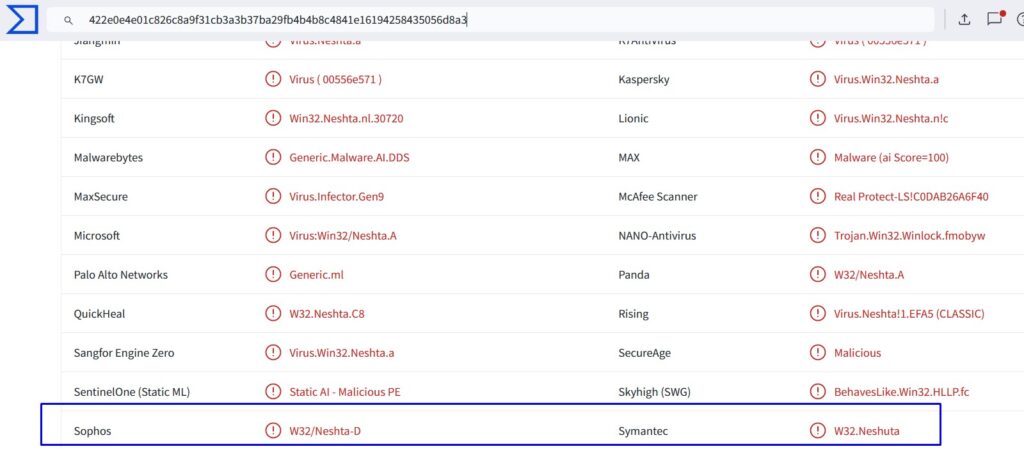Click alert icon beside Real Protect-LS!C0DAB26A6F40
The width and height of the screenshot is (1024, 449).
coord(817,196)
